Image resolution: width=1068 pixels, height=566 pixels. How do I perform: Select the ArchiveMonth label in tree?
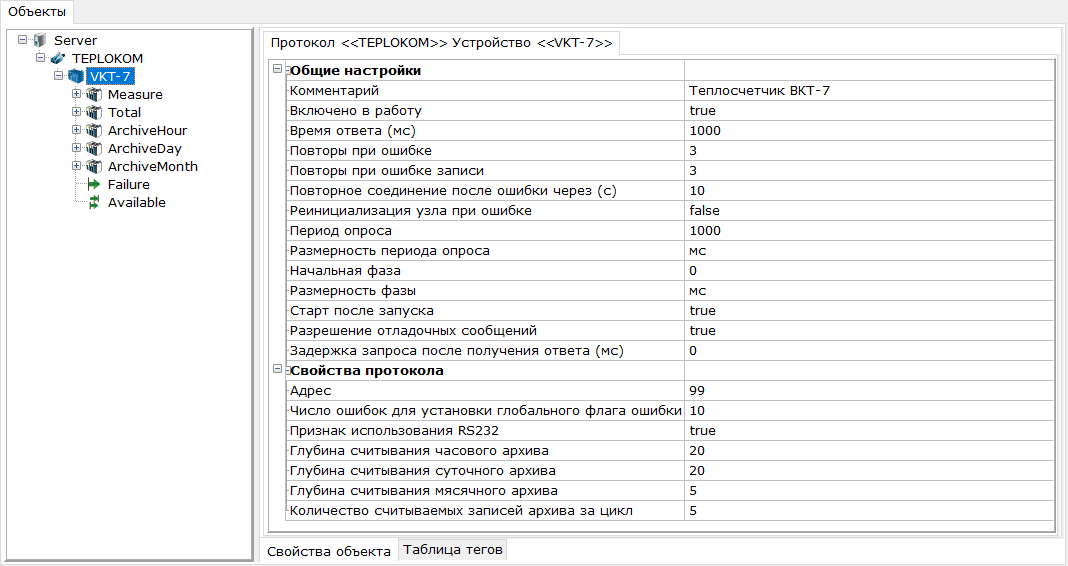coord(153,166)
